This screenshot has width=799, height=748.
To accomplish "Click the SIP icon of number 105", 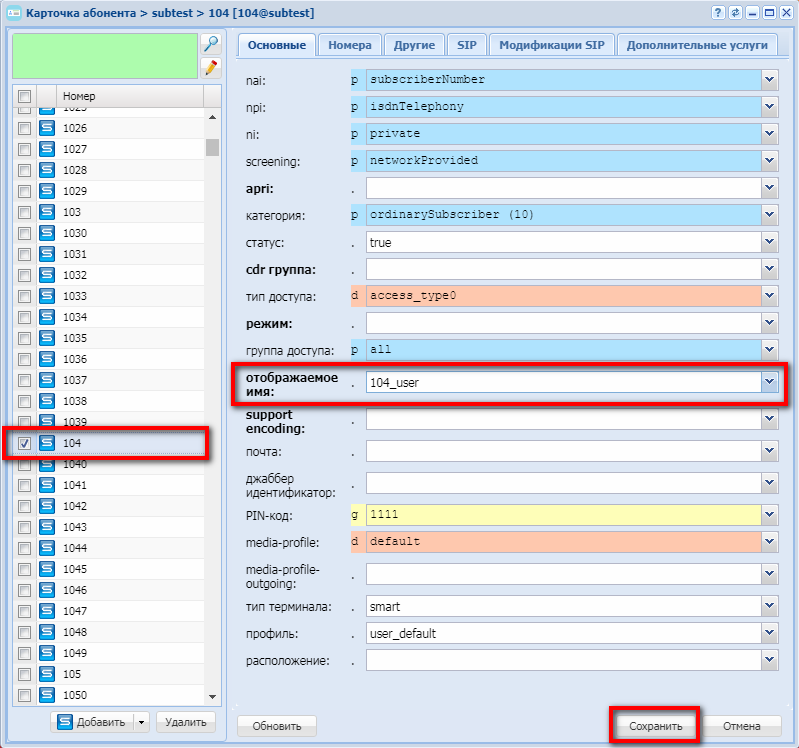I will (47, 674).
